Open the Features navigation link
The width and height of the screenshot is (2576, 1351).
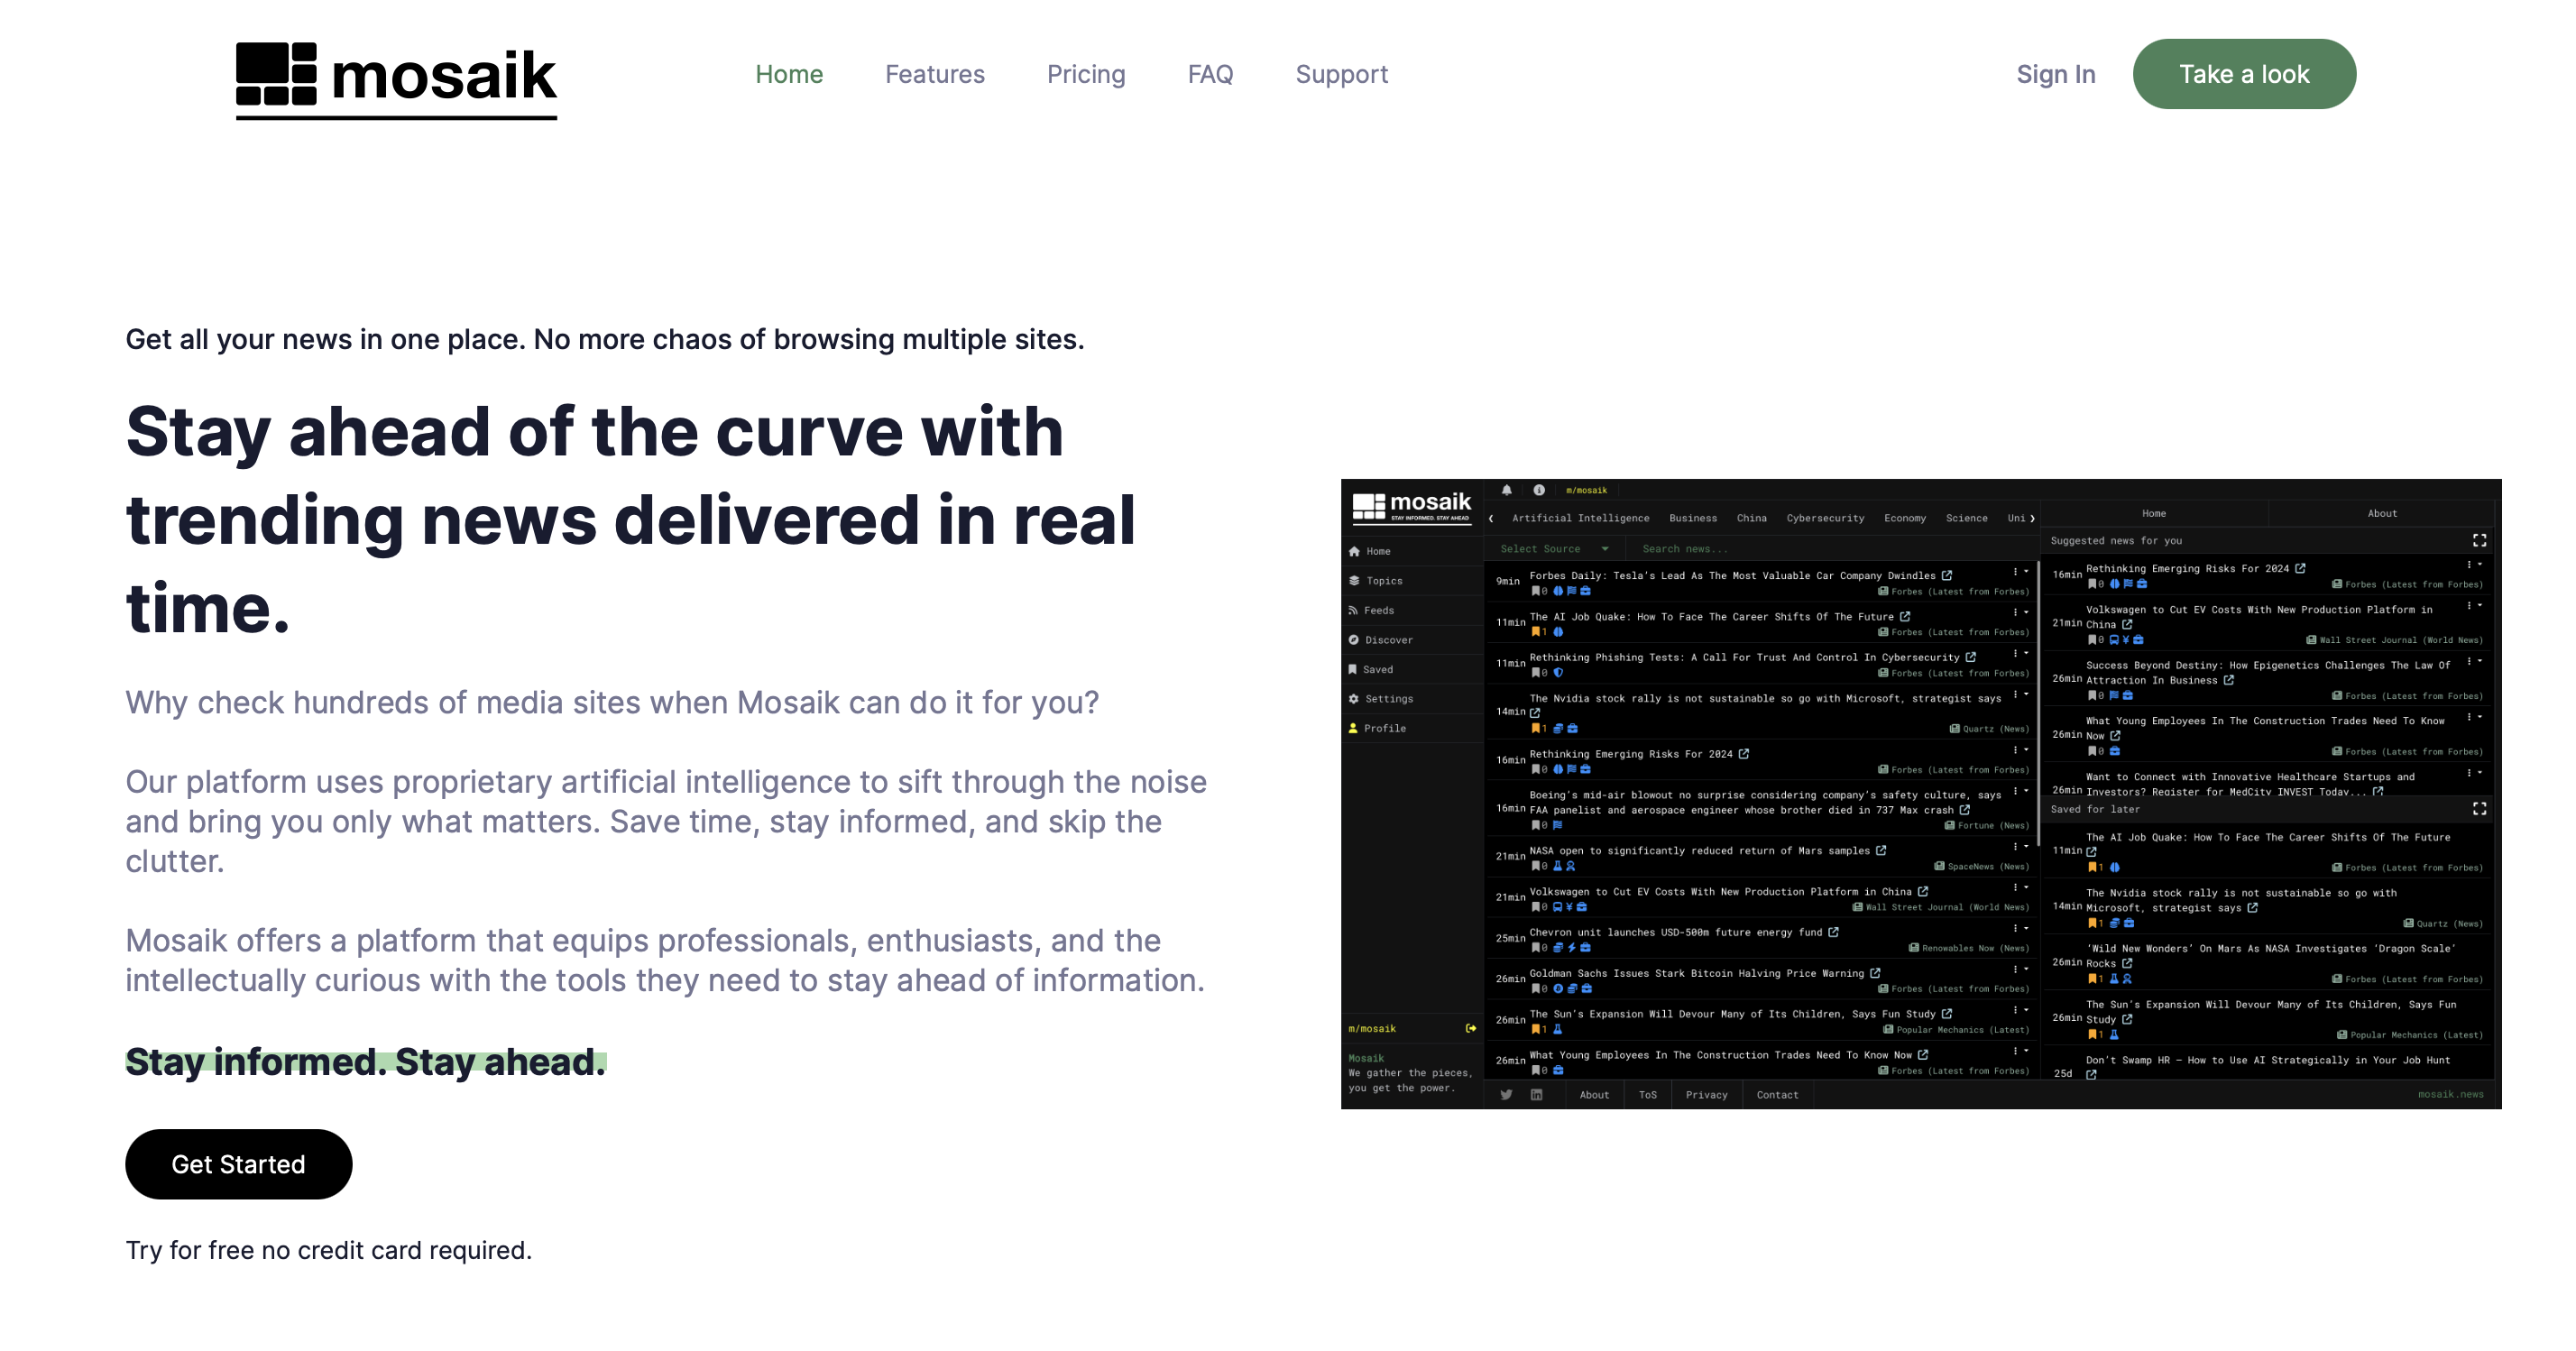934,74
